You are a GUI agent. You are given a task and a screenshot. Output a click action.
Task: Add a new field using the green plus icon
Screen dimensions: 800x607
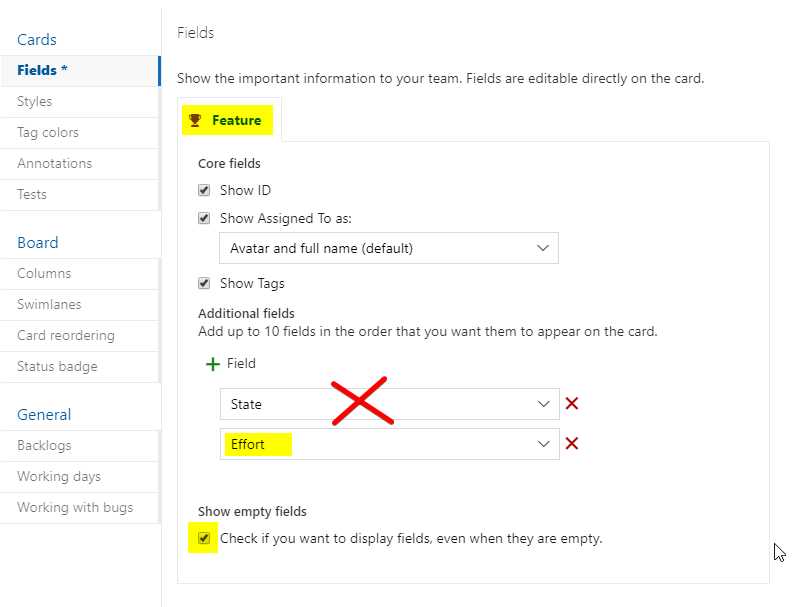click(x=213, y=363)
